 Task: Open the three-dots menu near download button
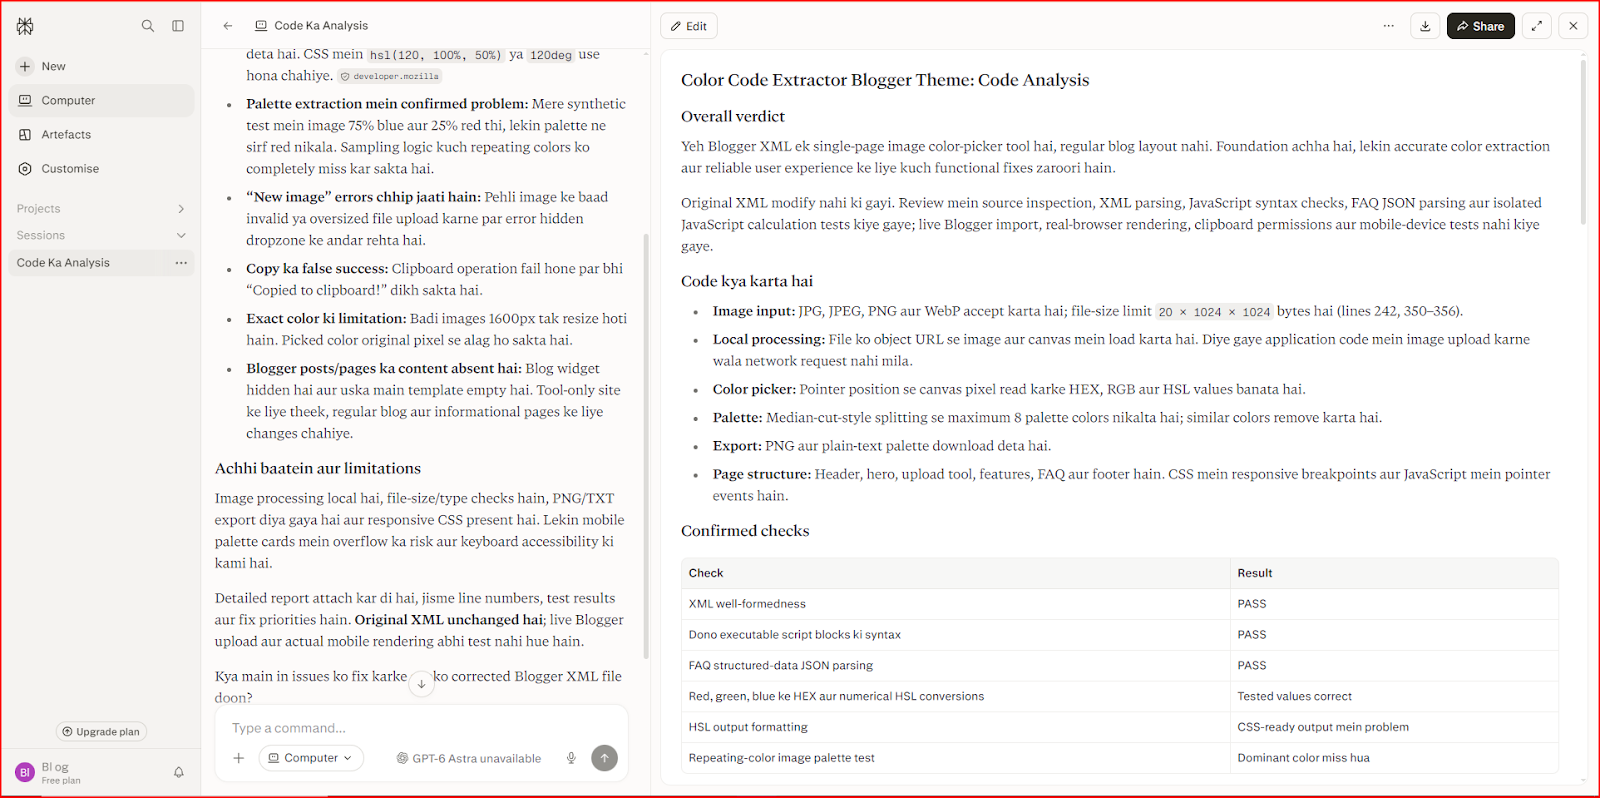click(x=1389, y=26)
